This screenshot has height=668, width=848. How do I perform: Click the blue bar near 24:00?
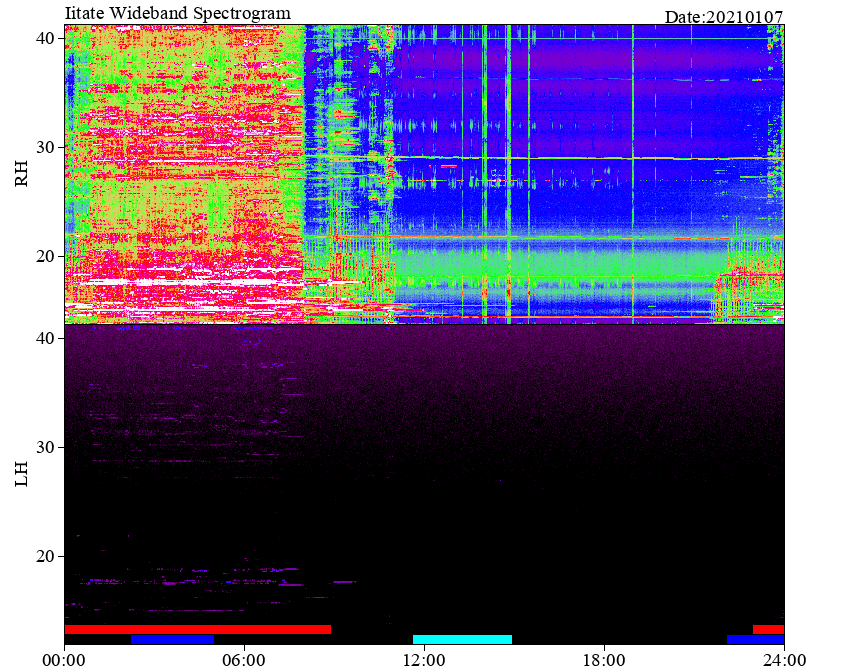pyautogui.click(x=756, y=639)
